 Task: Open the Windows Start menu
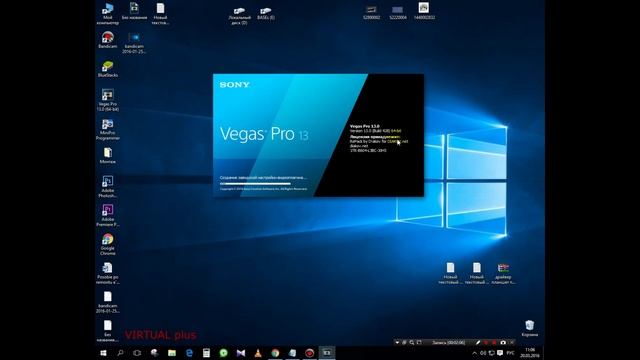click(x=103, y=353)
